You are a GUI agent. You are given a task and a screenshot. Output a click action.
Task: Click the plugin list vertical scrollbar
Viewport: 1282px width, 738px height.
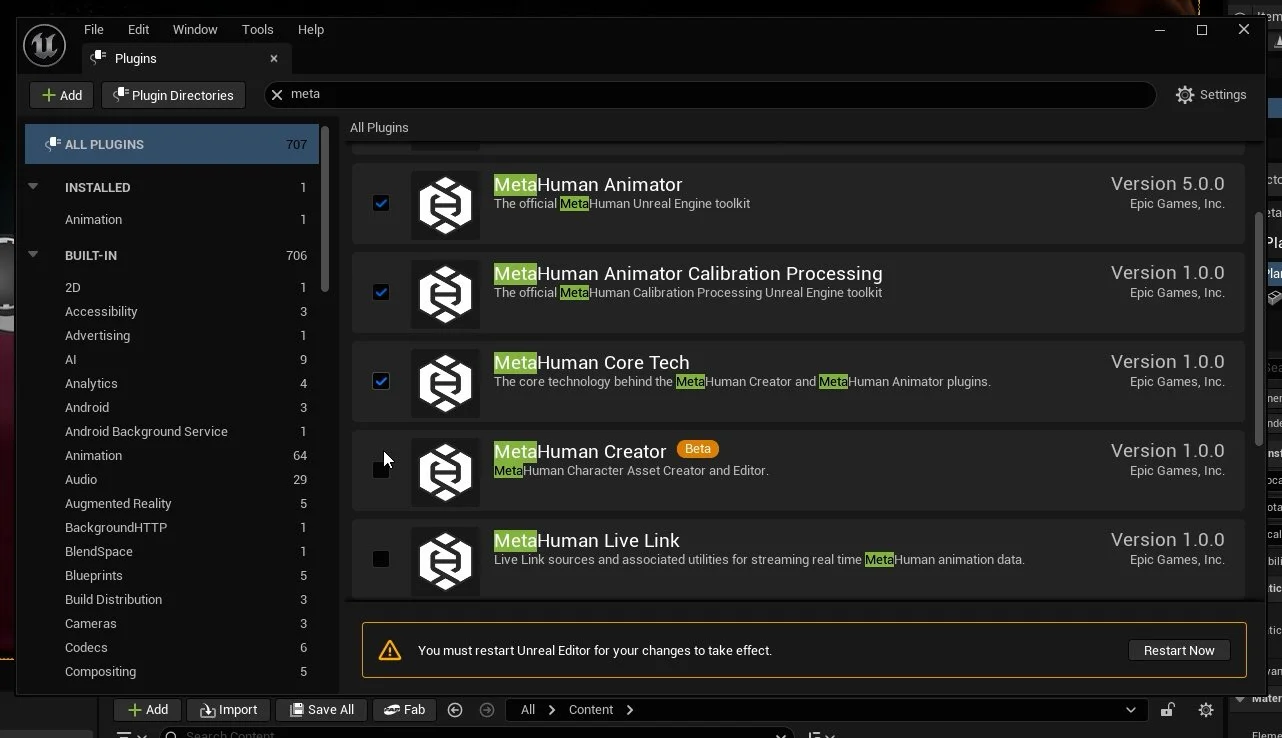1258,328
